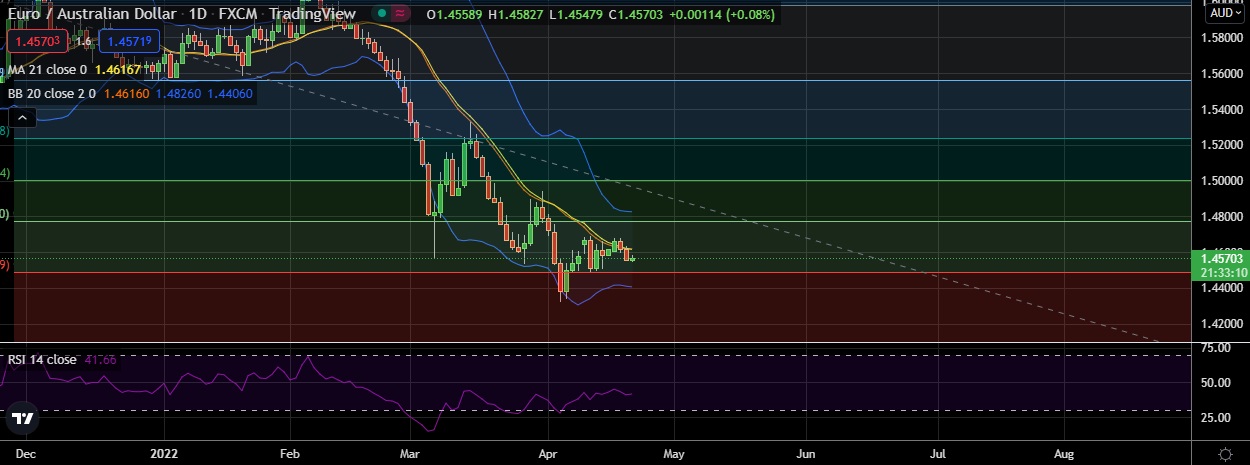This screenshot has width=1250, height=465.
Task: Click the Mar label on time axis
Action: tap(411, 453)
